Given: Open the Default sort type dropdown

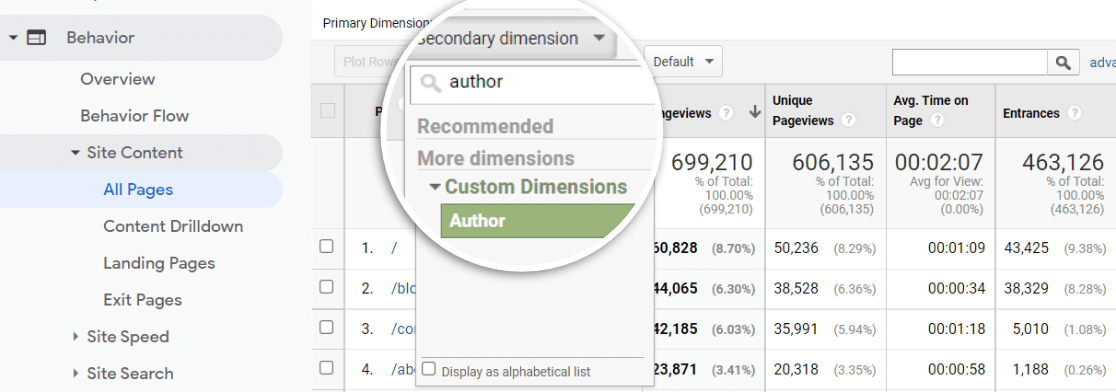Looking at the screenshot, I should [683, 62].
